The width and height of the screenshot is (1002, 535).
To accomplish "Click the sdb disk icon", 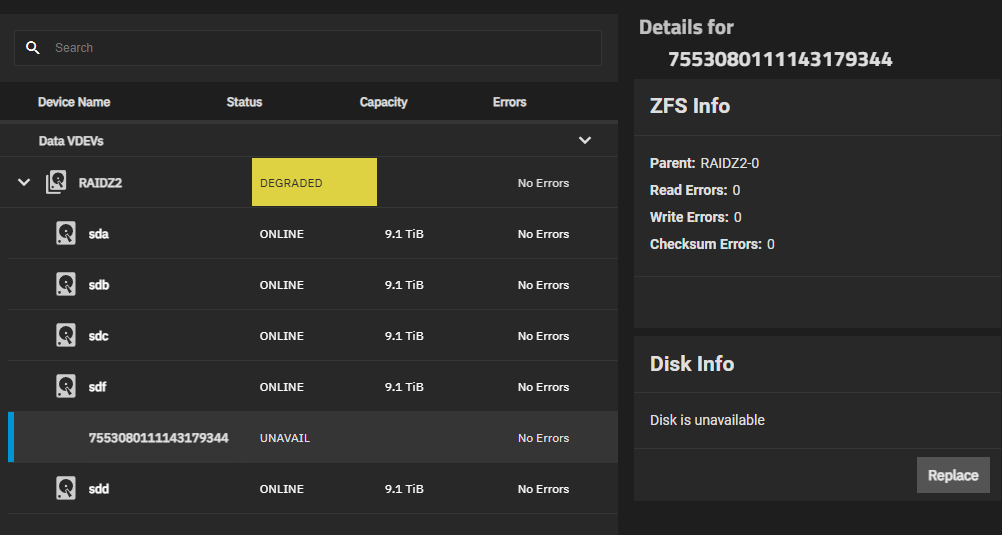I will 65,284.
